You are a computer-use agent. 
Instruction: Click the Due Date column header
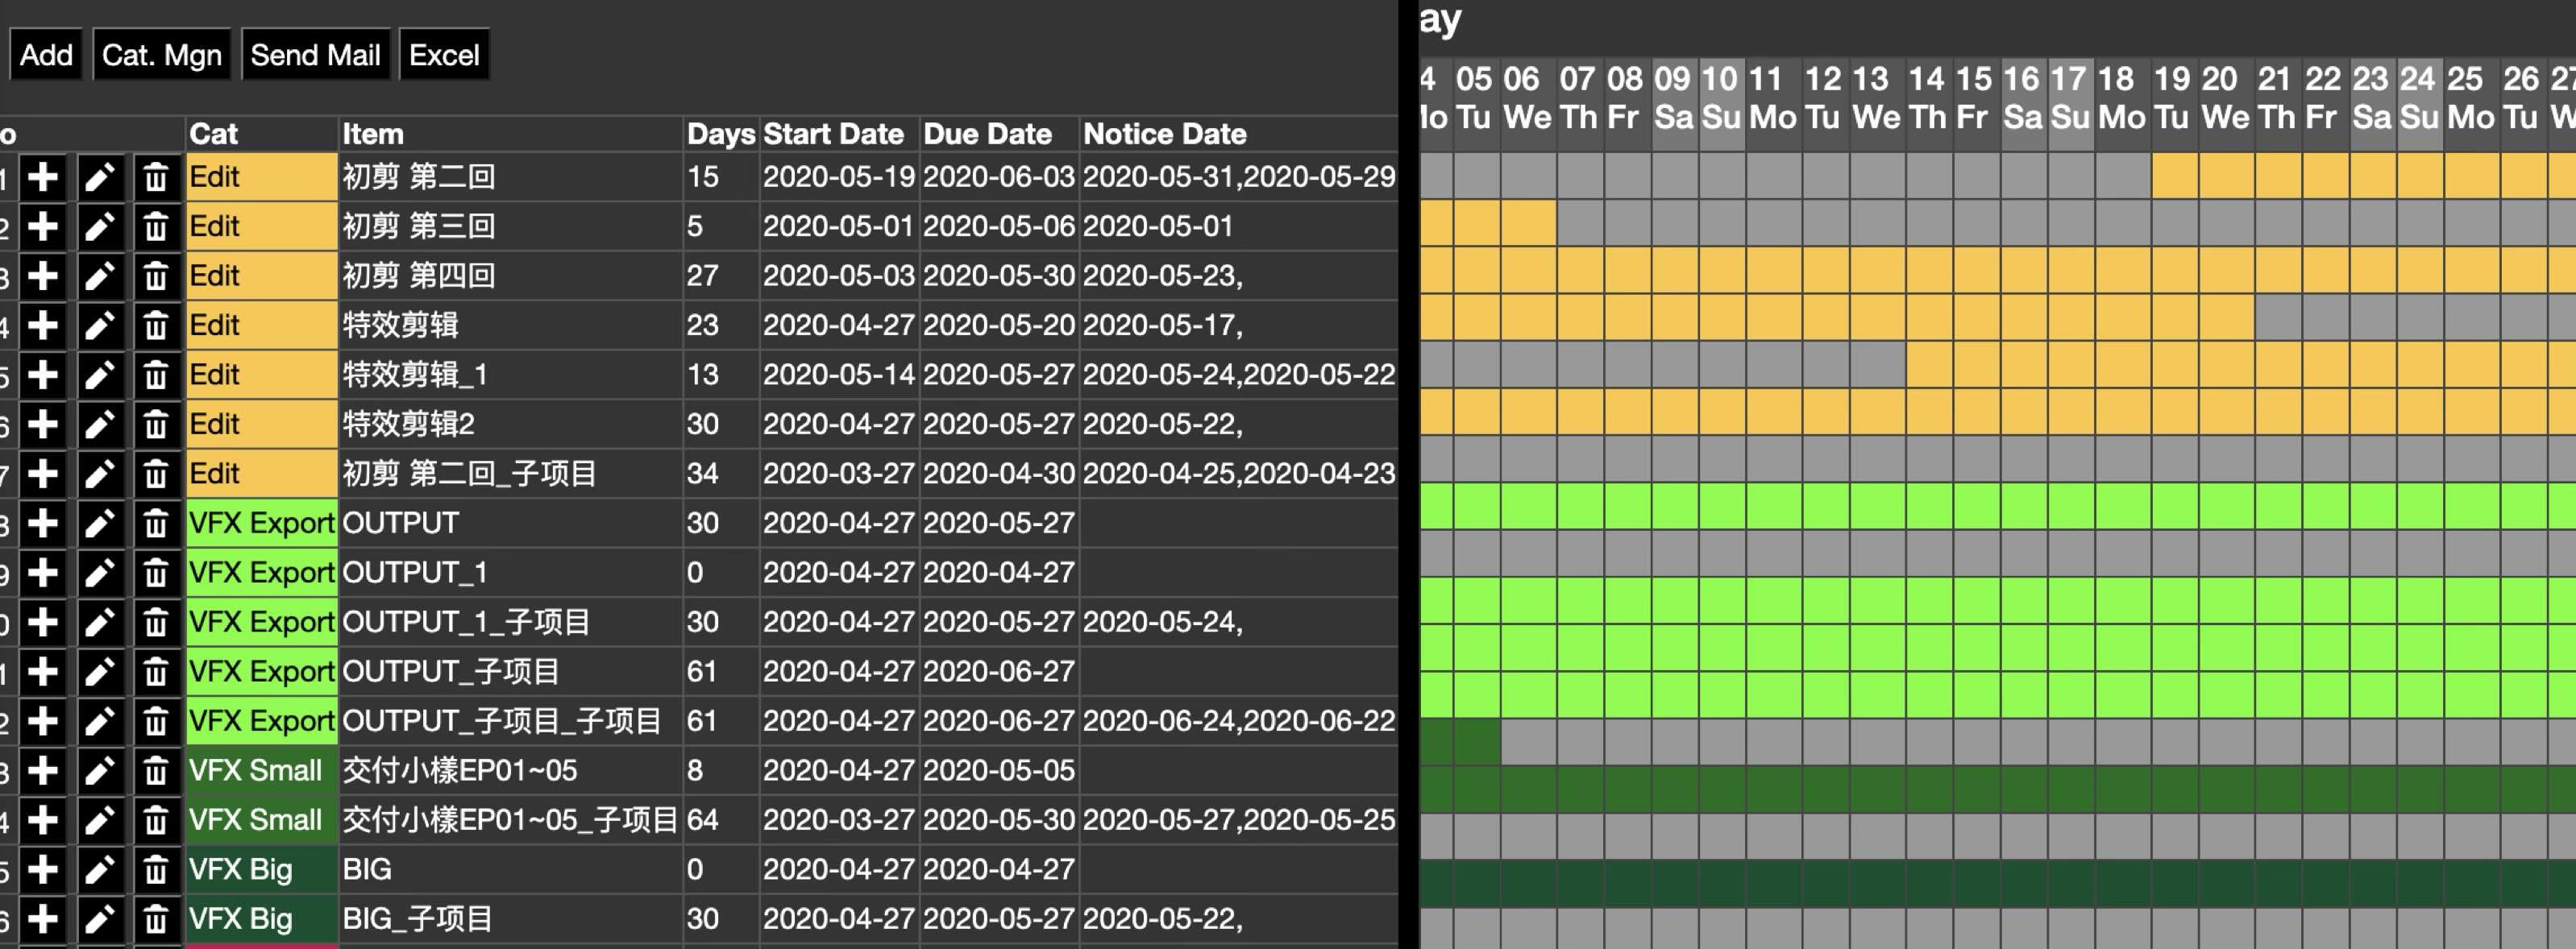pos(987,134)
